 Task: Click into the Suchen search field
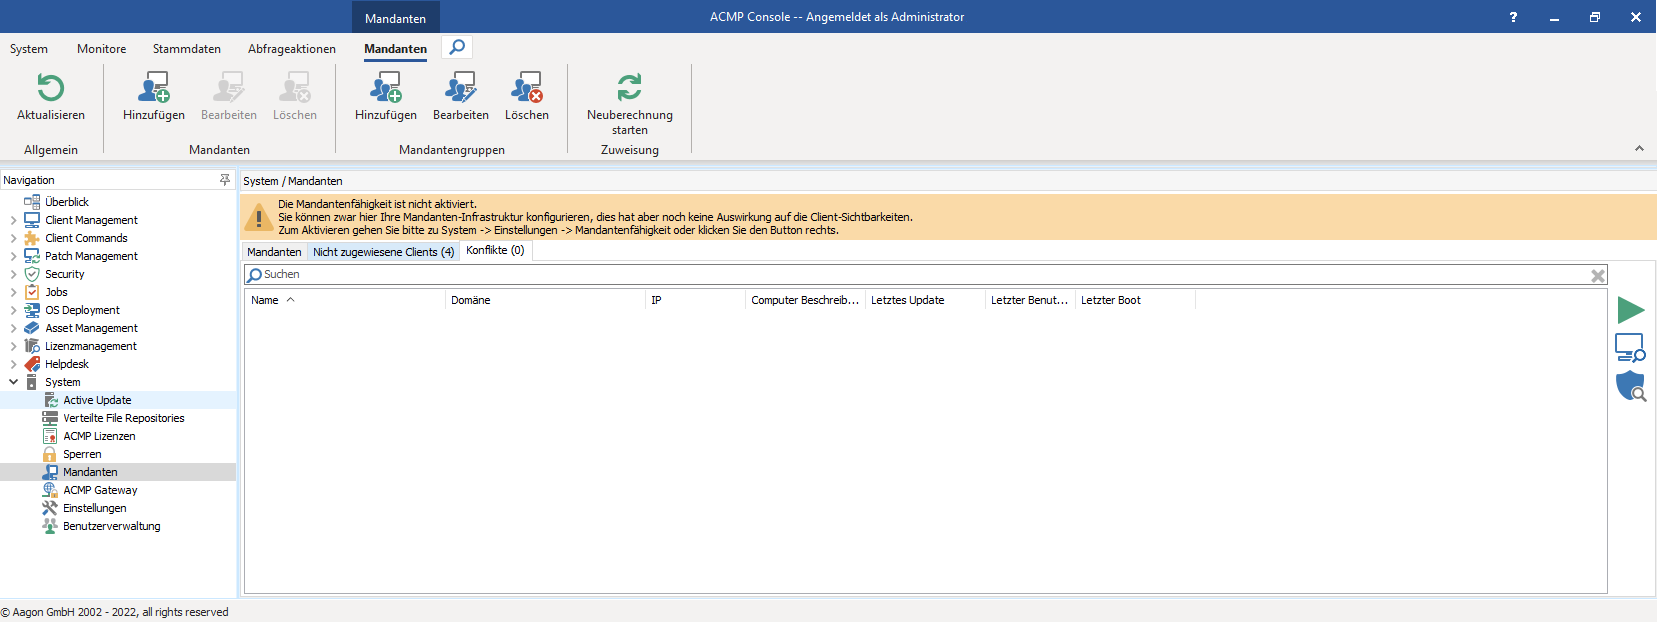tap(900, 275)
